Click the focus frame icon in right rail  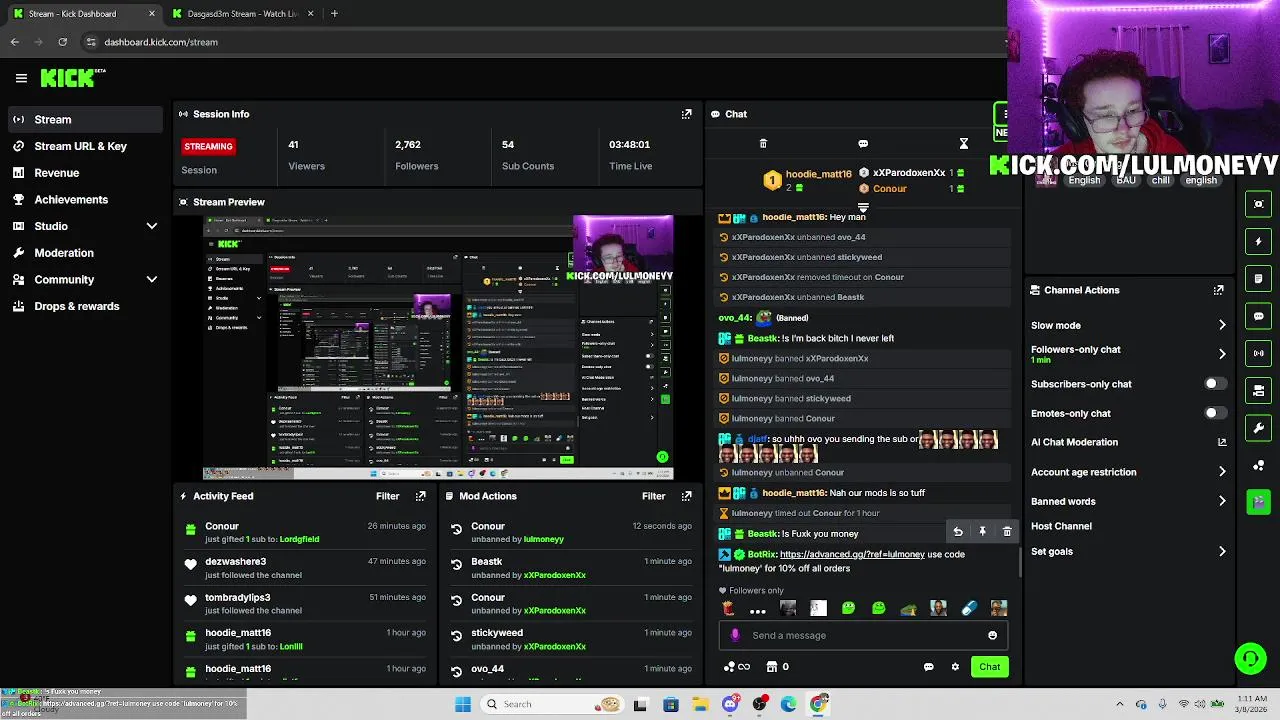pos(1259,204)
